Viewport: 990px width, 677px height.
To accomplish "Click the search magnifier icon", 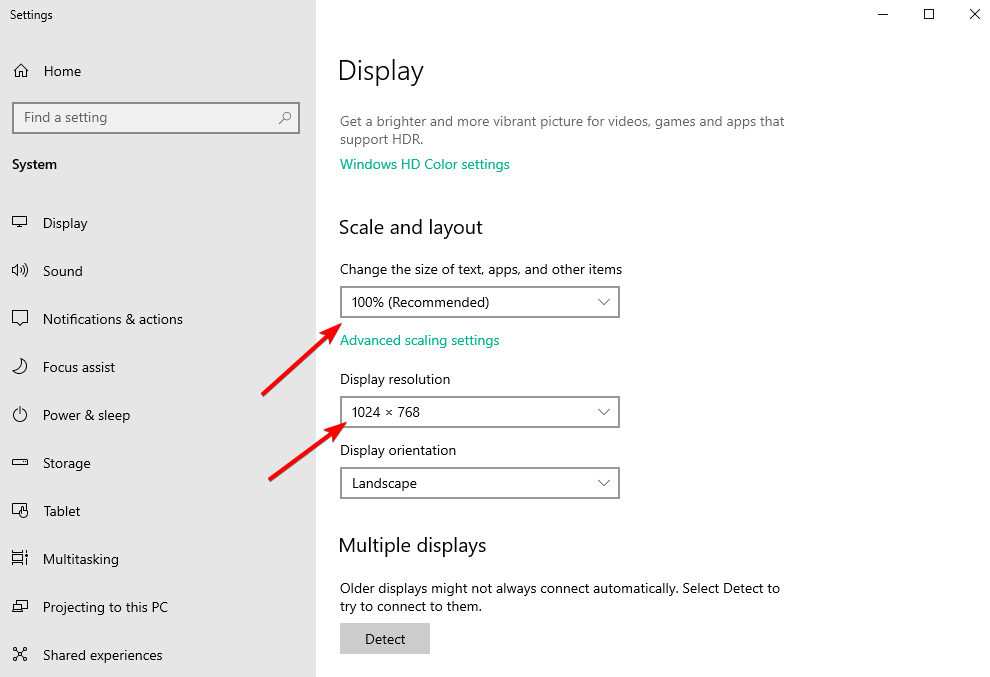I will pos(285,117).
